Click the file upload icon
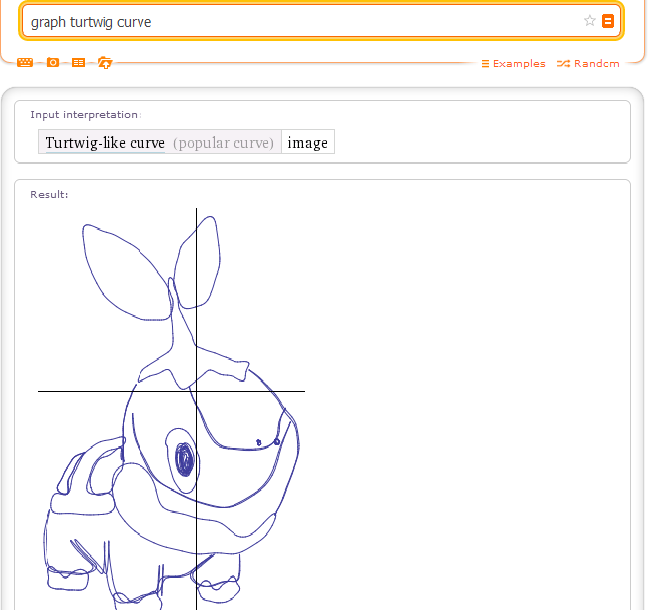This screenshot has width=655, height=610. pyautogui.click(x=105, y=63)
